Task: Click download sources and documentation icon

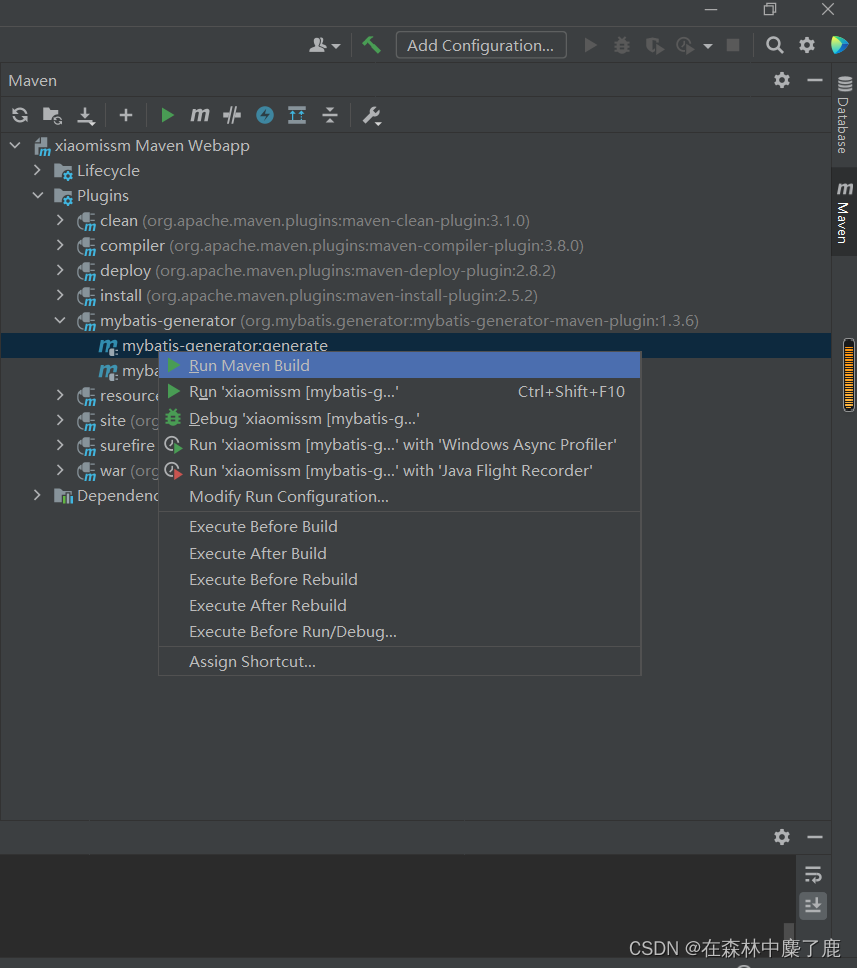Action: click(x=86, y=115)
